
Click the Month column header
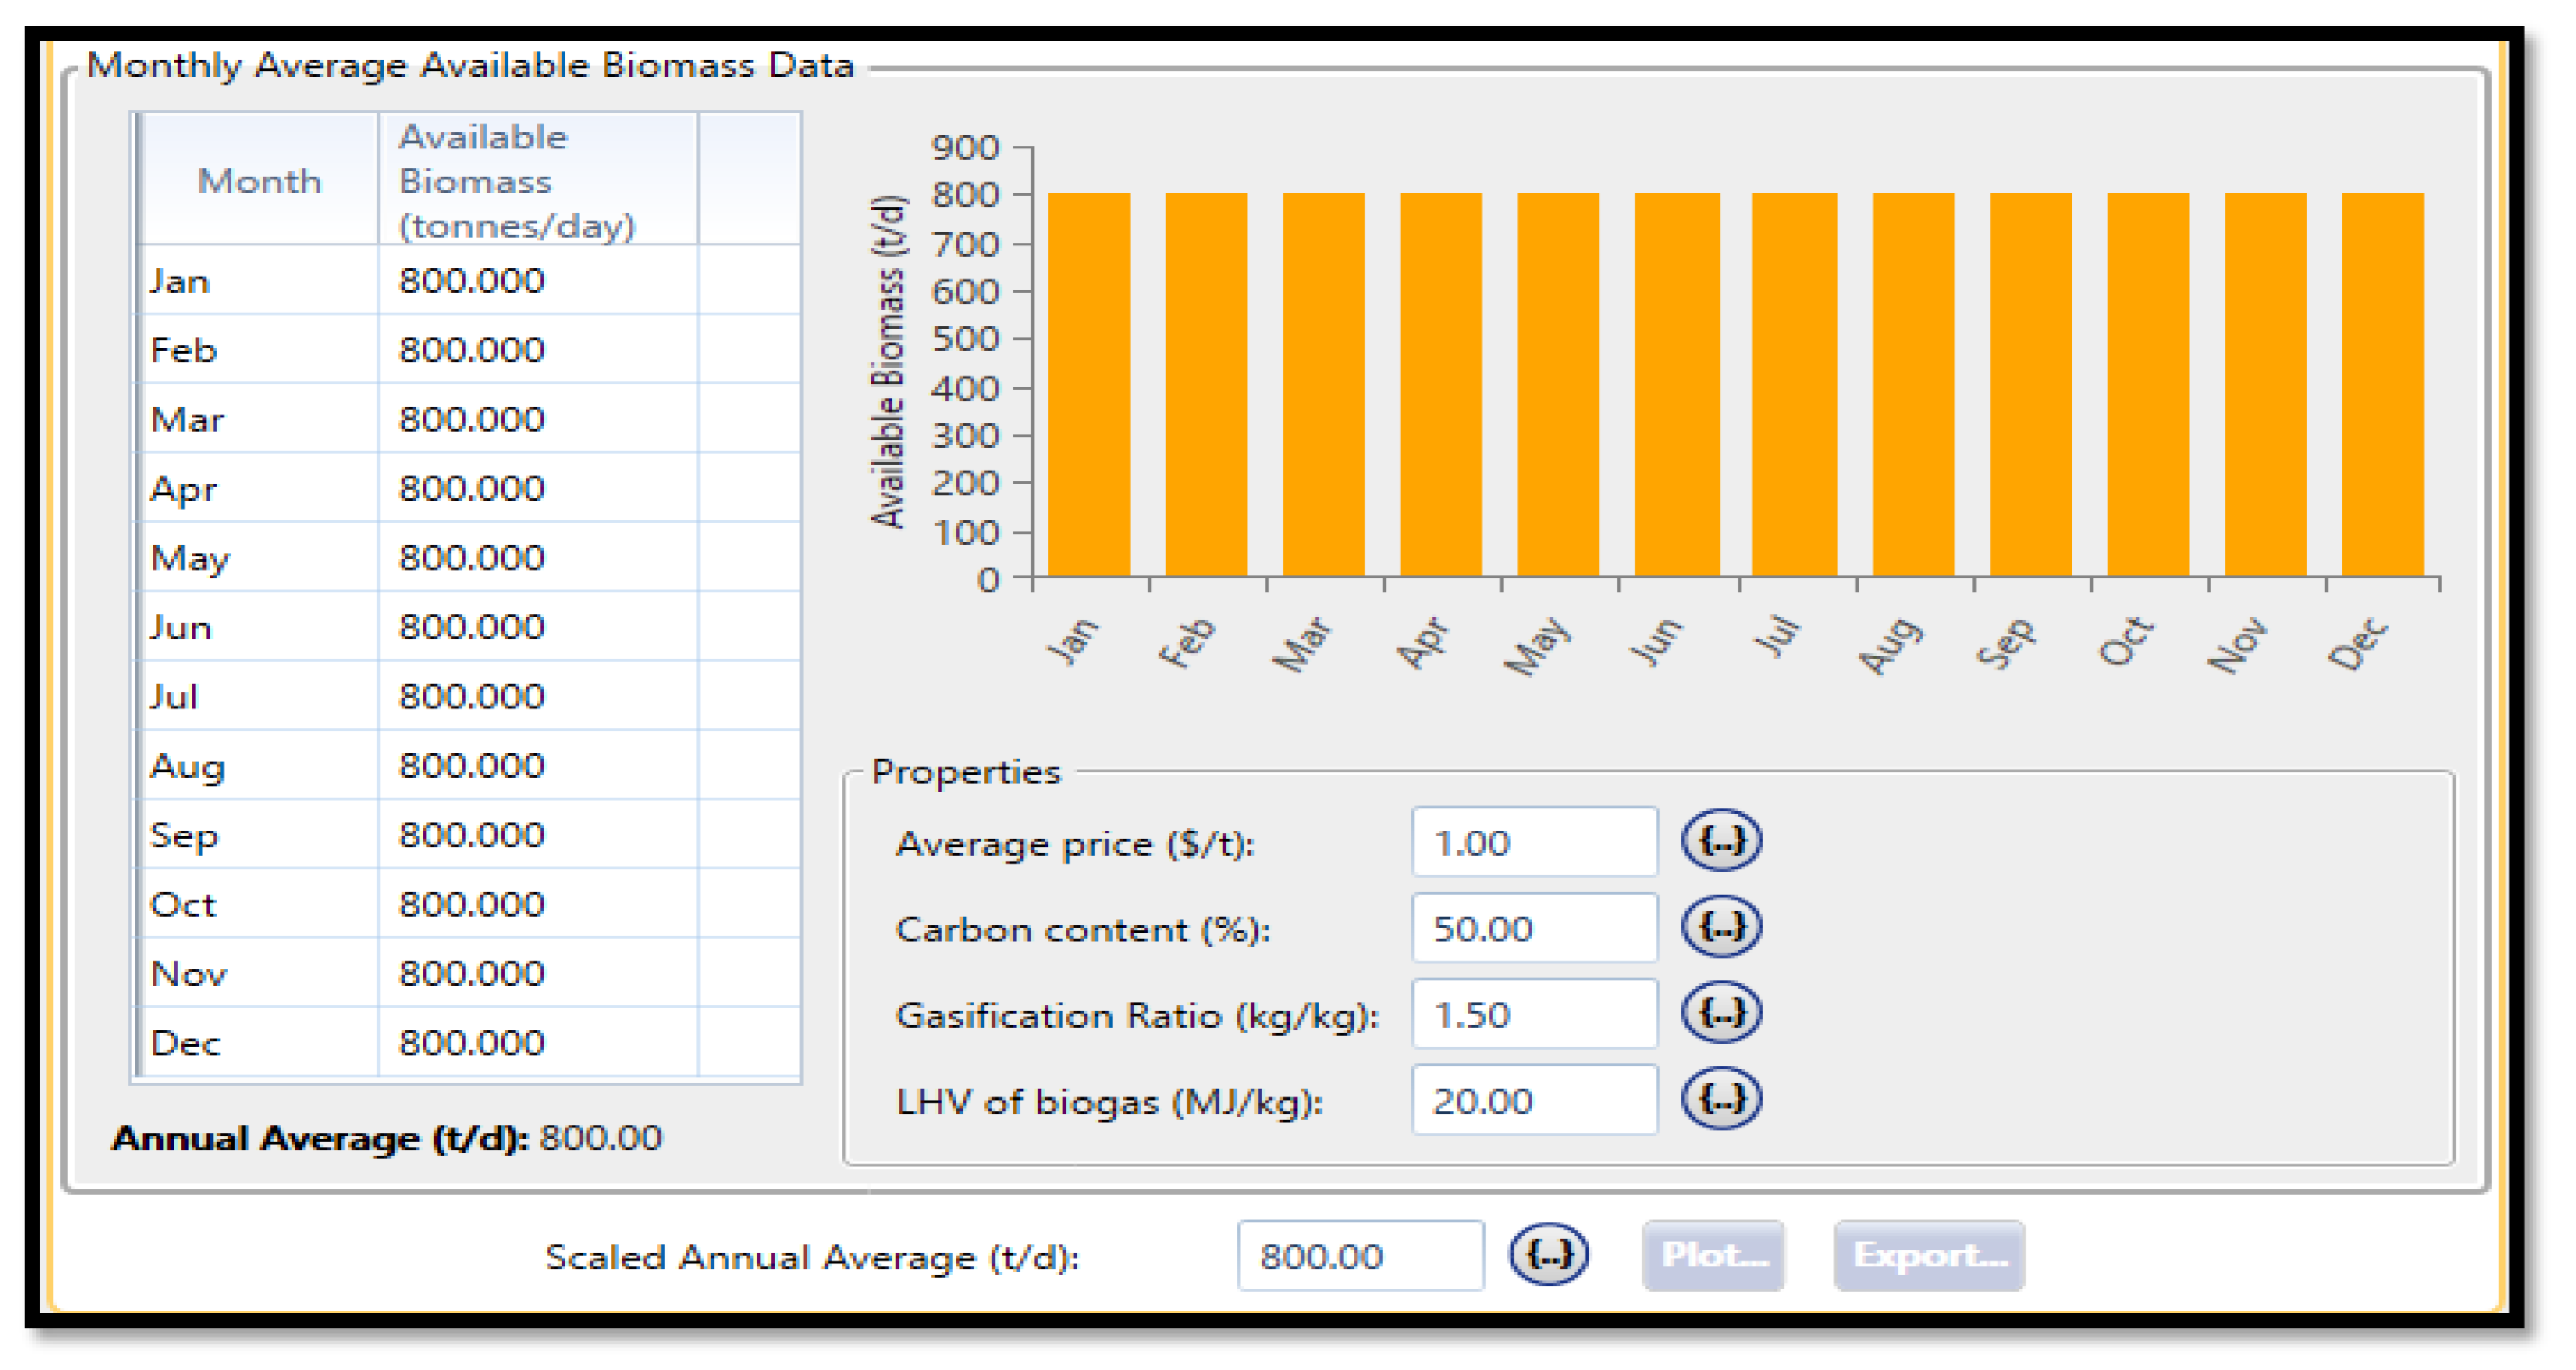point(259,180)
